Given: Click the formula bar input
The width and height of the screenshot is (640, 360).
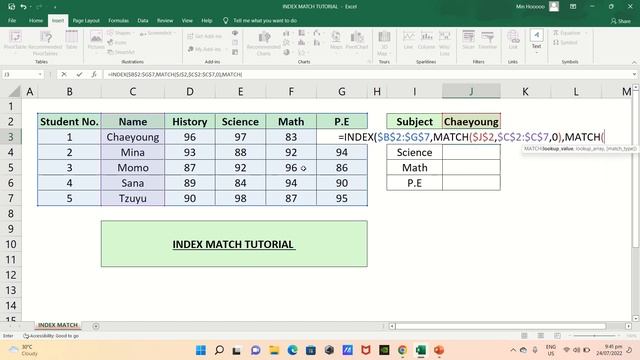Looking at the screenshot, I should pyautogui.click(x=367, y=74).
